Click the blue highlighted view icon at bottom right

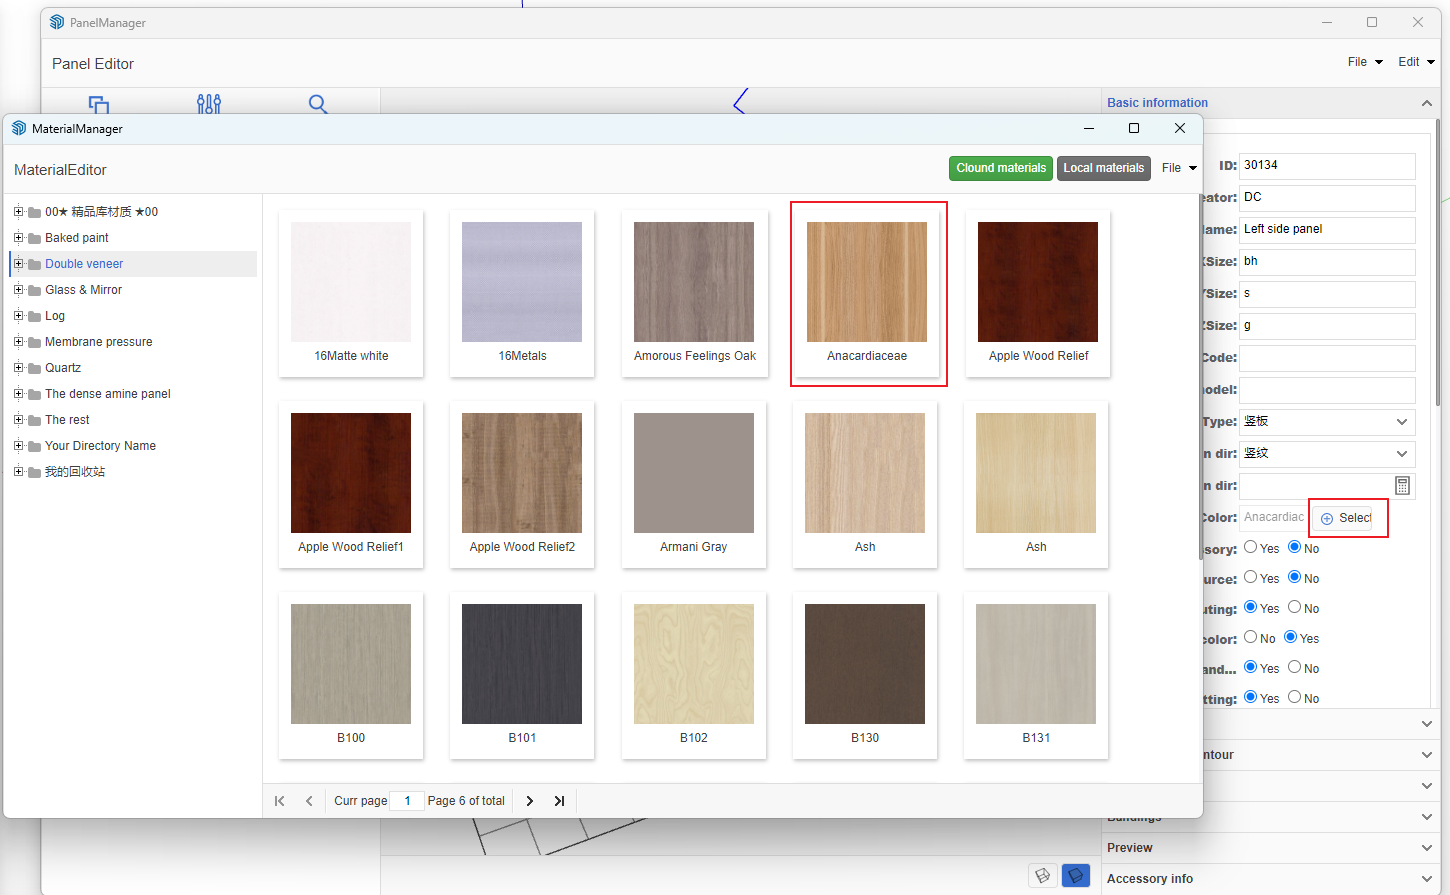pyautogui.click(x=1075, y=876)
